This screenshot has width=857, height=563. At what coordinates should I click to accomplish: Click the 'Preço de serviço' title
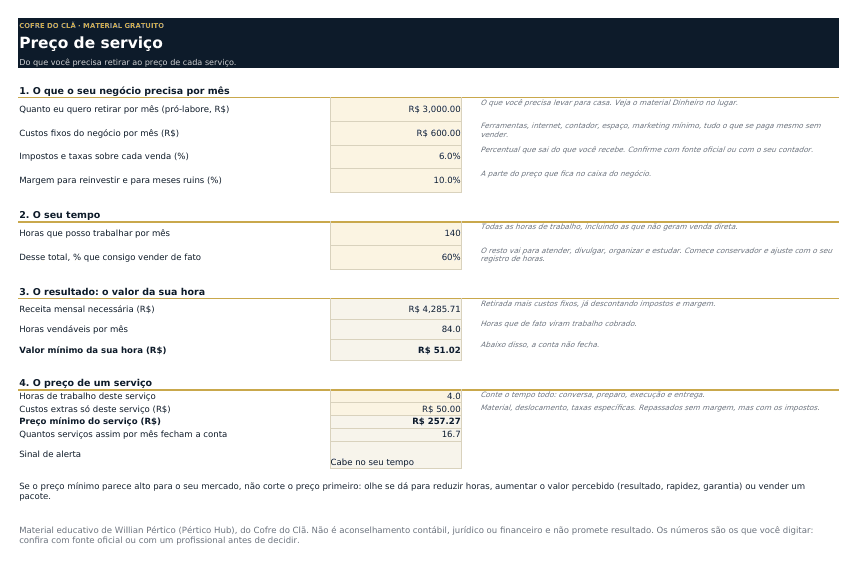(x=91, y=43)
